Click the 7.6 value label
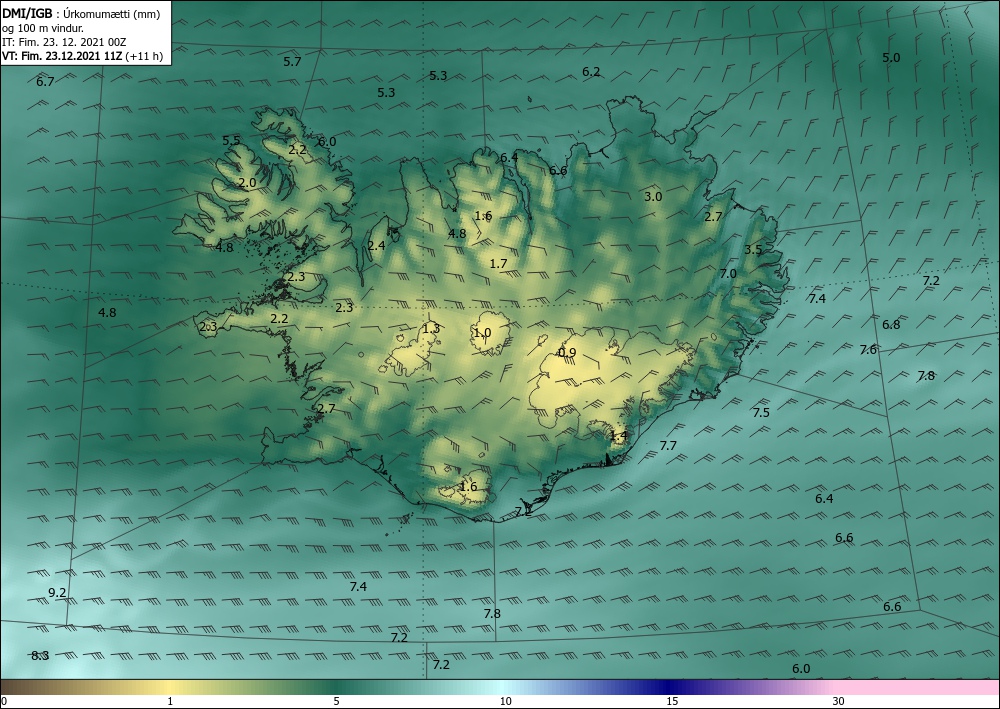The image size is (1000, 709). 868,349
